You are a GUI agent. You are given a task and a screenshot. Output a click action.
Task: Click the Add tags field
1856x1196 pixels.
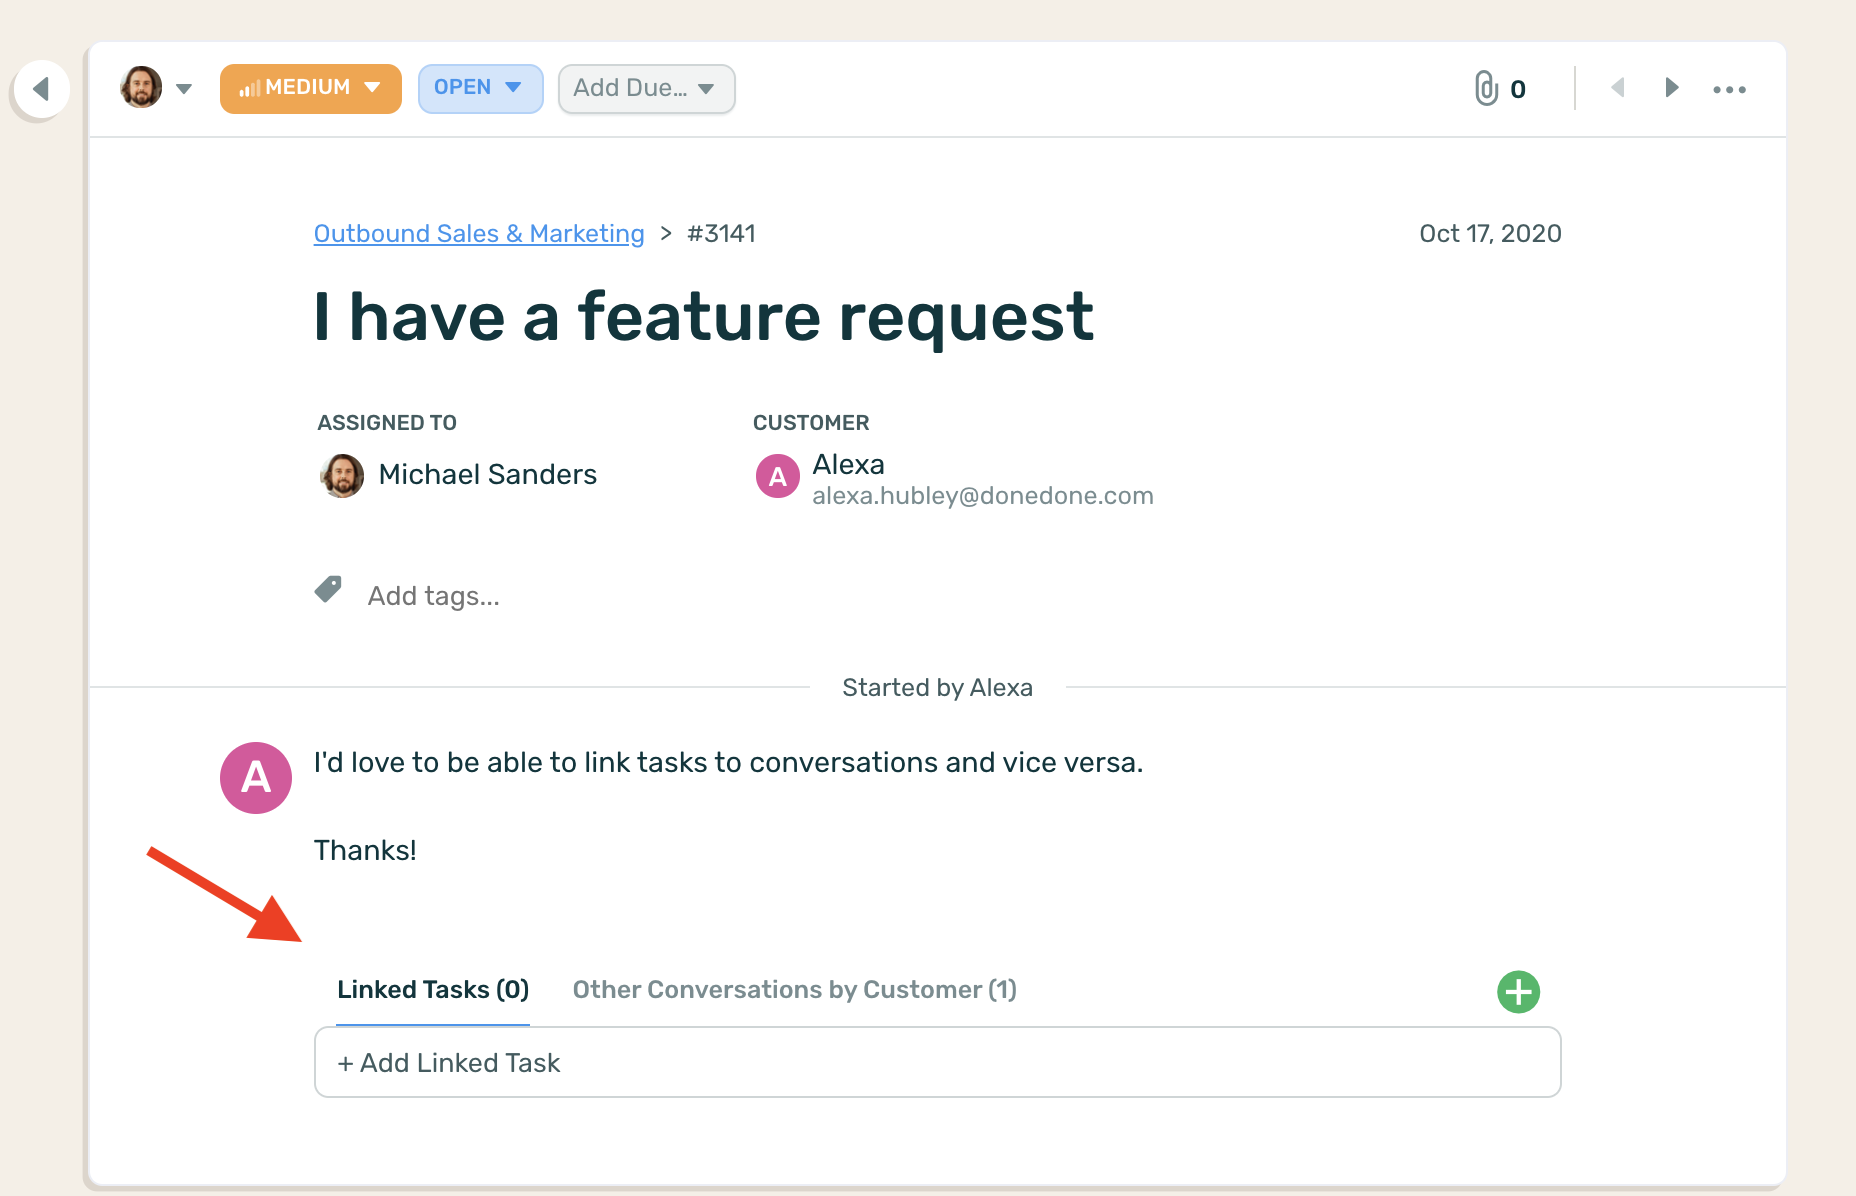click(x=433, y=596)
